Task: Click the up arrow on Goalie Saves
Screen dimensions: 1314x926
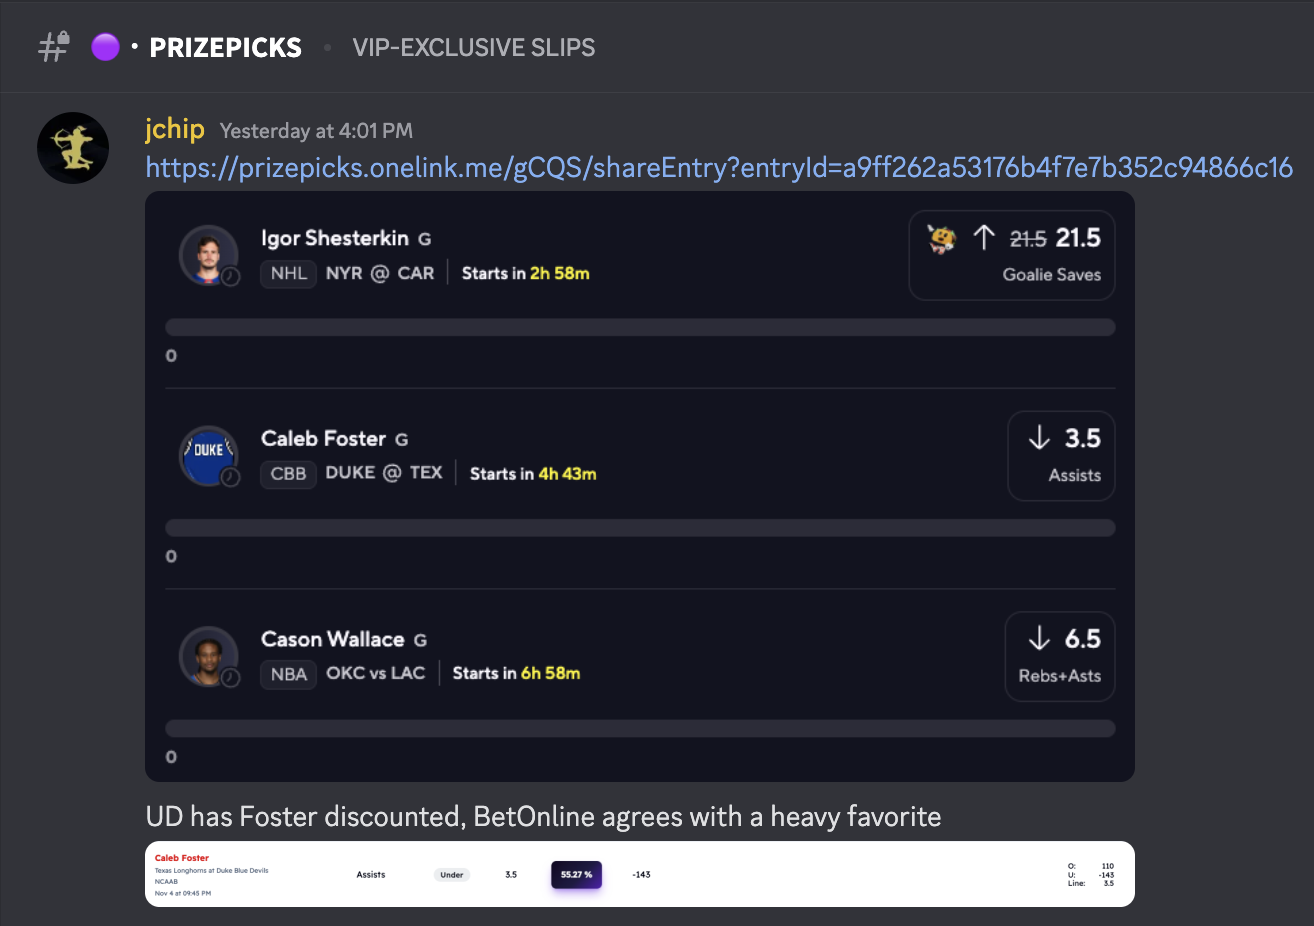Action: point(984,238)
